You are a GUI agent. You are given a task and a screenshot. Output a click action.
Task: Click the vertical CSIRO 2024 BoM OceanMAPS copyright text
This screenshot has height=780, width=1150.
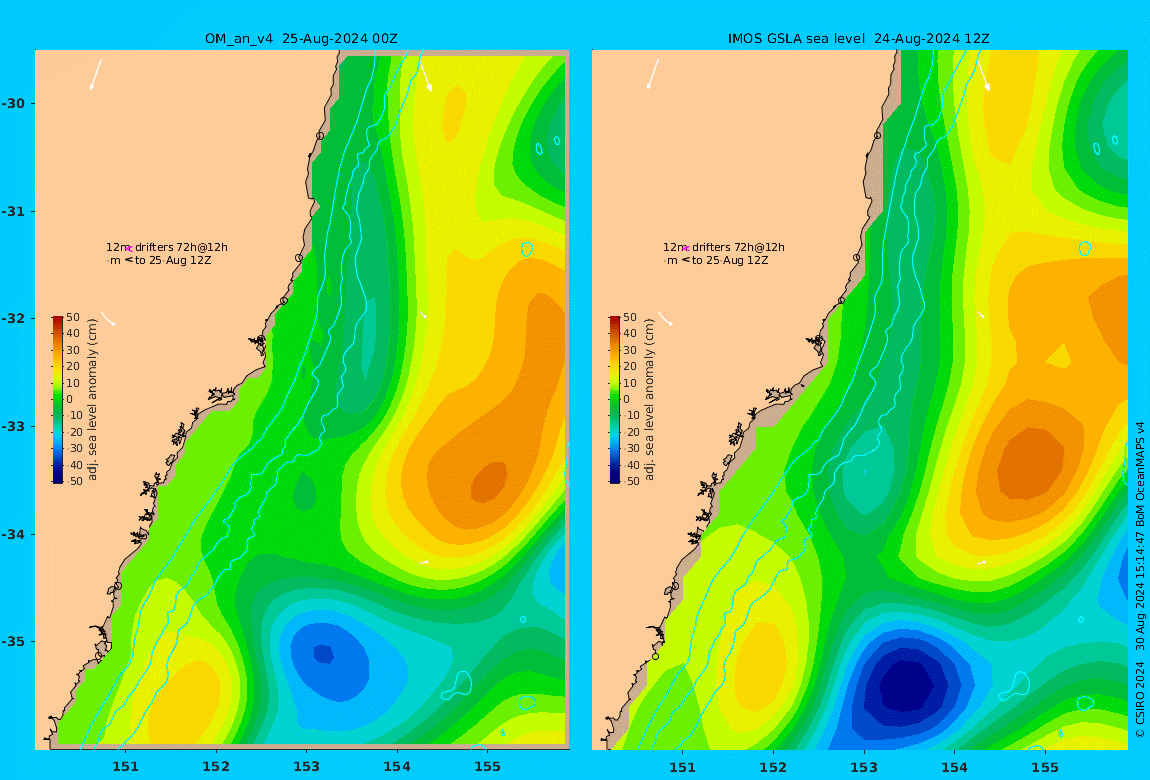point(1140,579)
